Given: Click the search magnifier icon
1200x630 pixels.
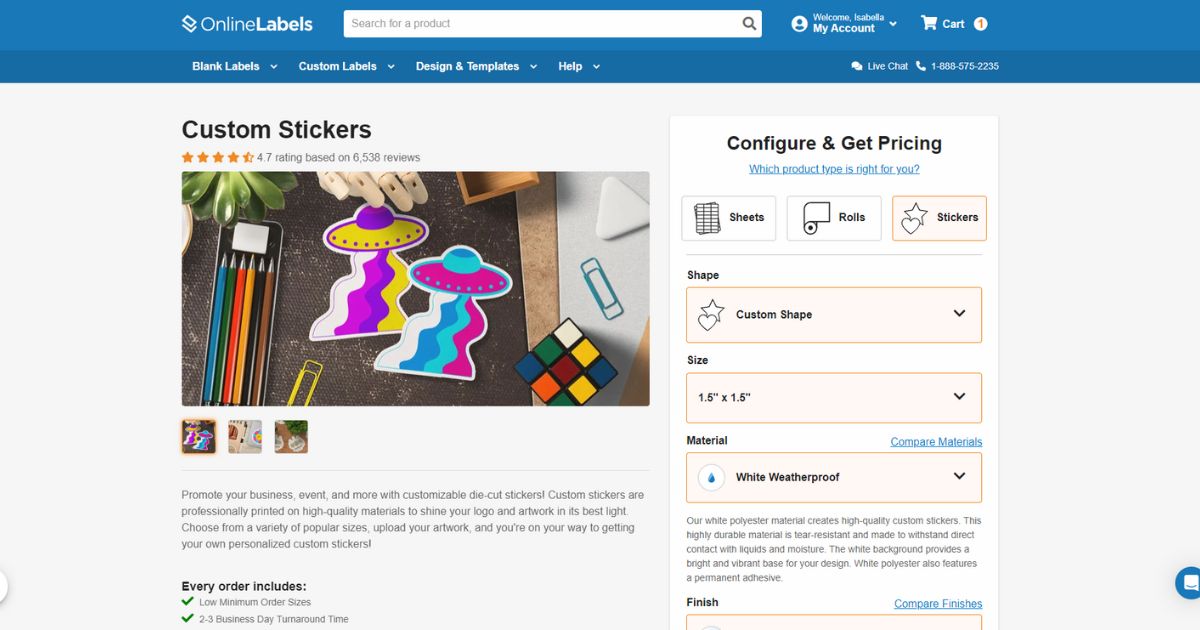Looking at the screenshot, I should (749, 23).
